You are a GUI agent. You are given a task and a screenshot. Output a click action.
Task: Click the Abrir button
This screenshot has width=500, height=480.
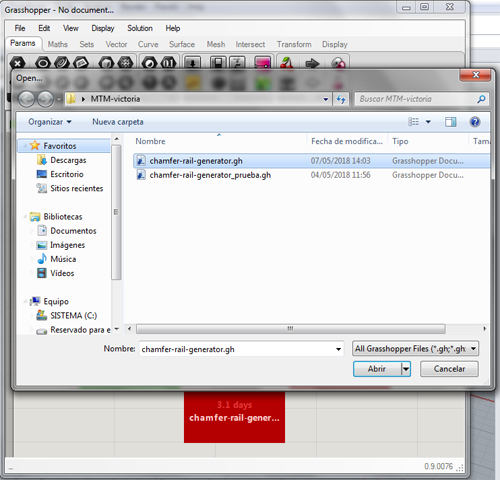377,369
